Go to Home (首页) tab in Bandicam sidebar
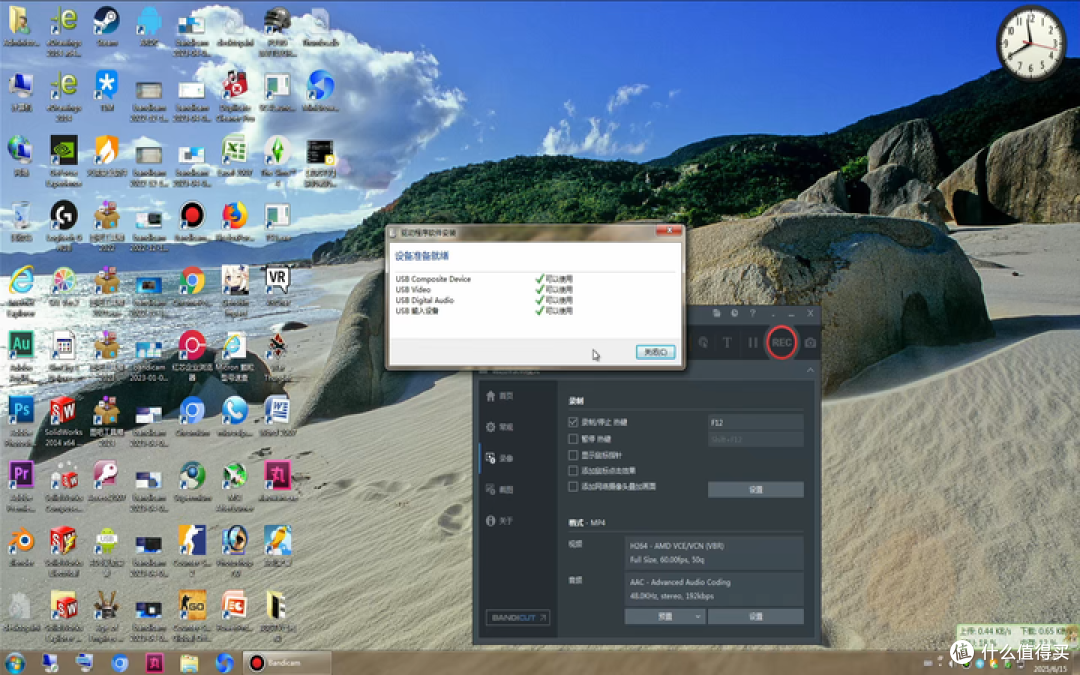Screen dimensions: 1080x675 [x=500, y=396]
